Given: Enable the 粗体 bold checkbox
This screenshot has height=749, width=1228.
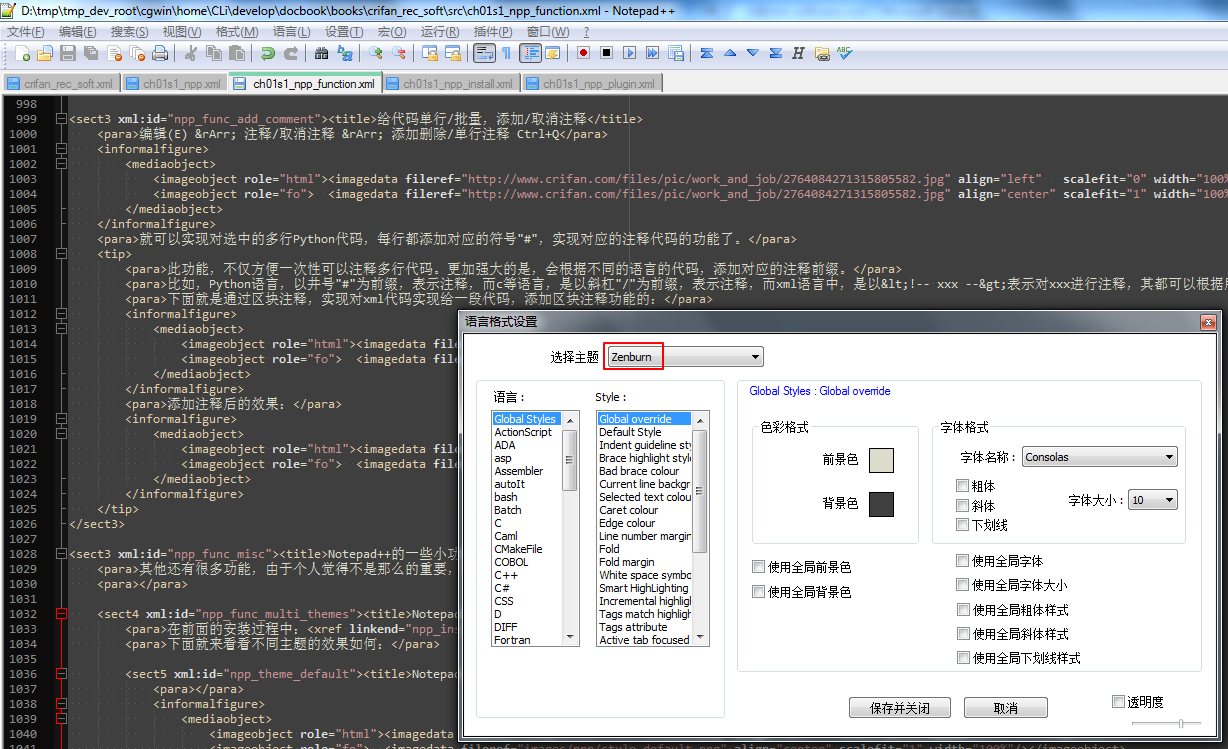Looking at the screenshot, I should [x=962, y=485].
